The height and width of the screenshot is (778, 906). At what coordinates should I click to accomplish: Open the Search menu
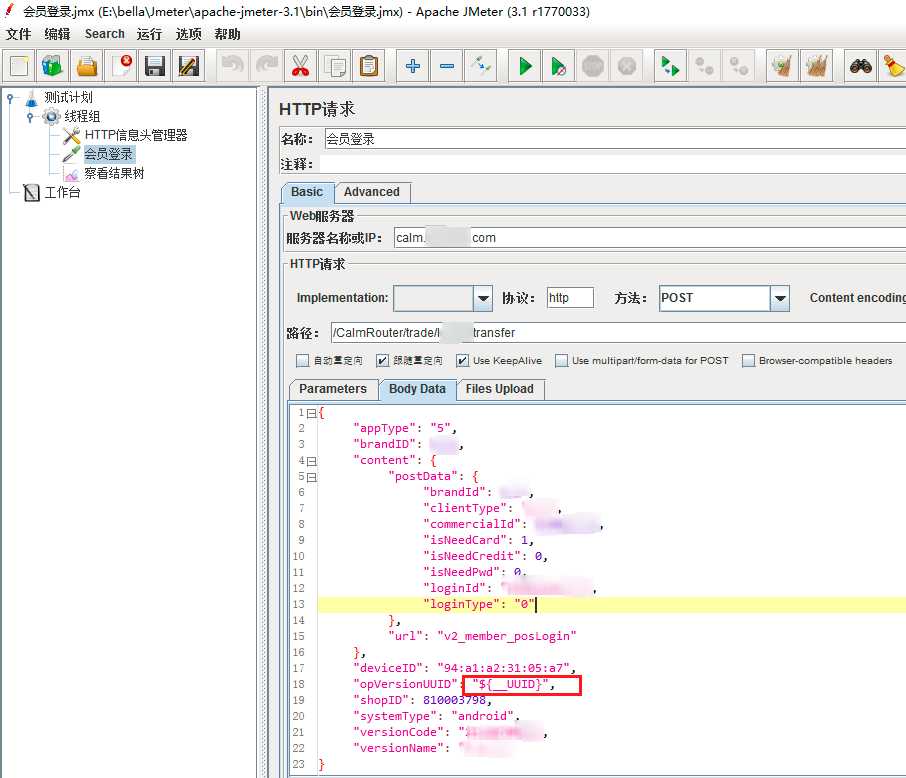105,34
